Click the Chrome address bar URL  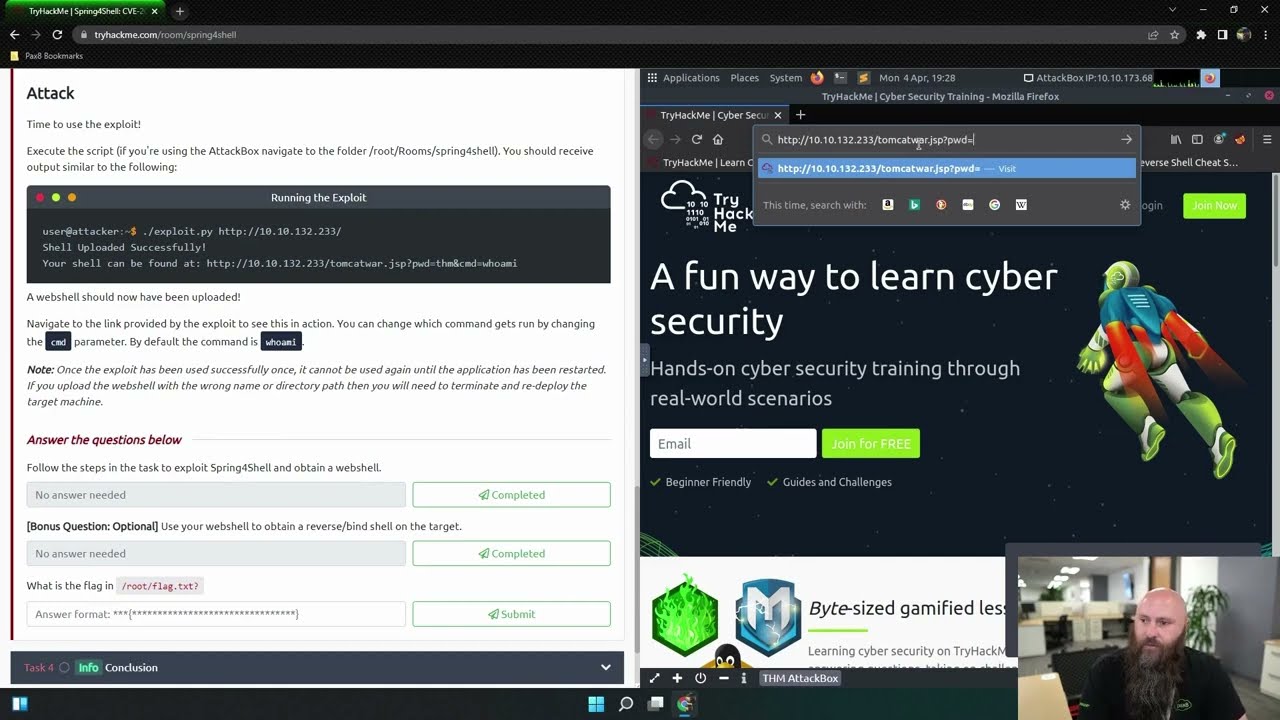tap(165, 34)
